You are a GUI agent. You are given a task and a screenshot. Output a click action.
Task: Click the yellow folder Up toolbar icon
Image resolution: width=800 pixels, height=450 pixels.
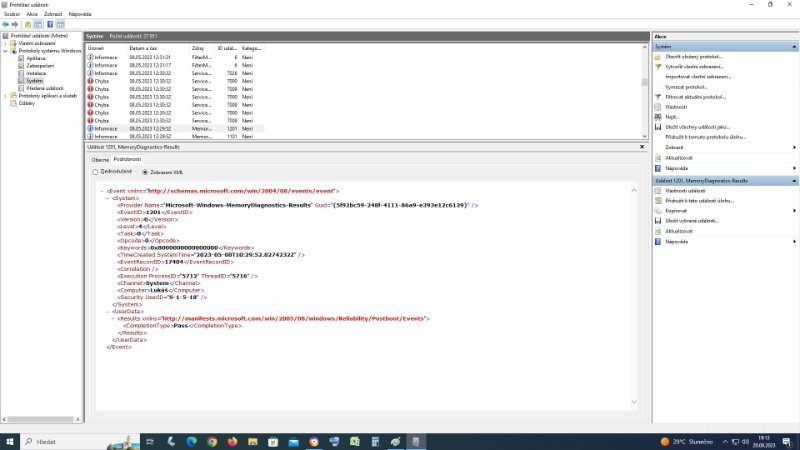[x=28, y=24]
